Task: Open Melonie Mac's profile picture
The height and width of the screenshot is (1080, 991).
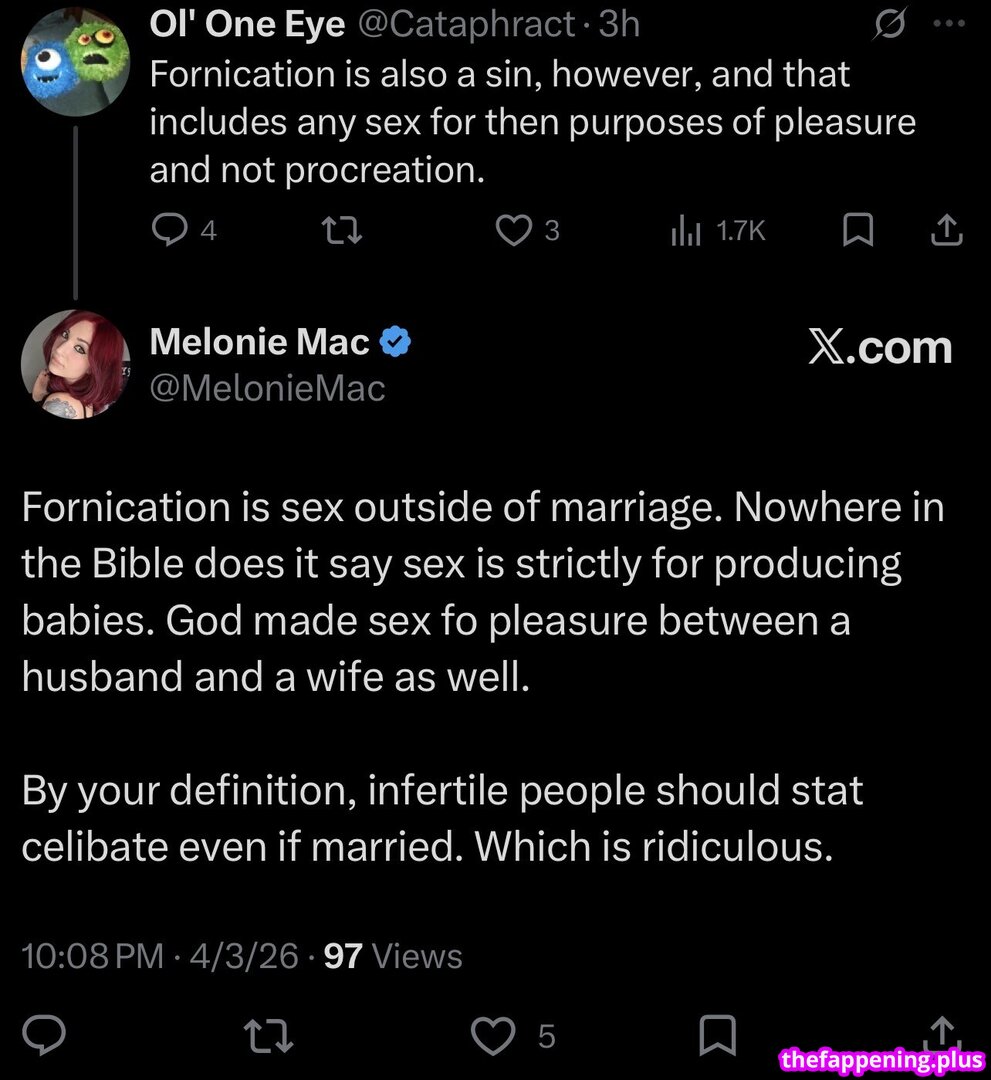Action: [x=76, y=365]
